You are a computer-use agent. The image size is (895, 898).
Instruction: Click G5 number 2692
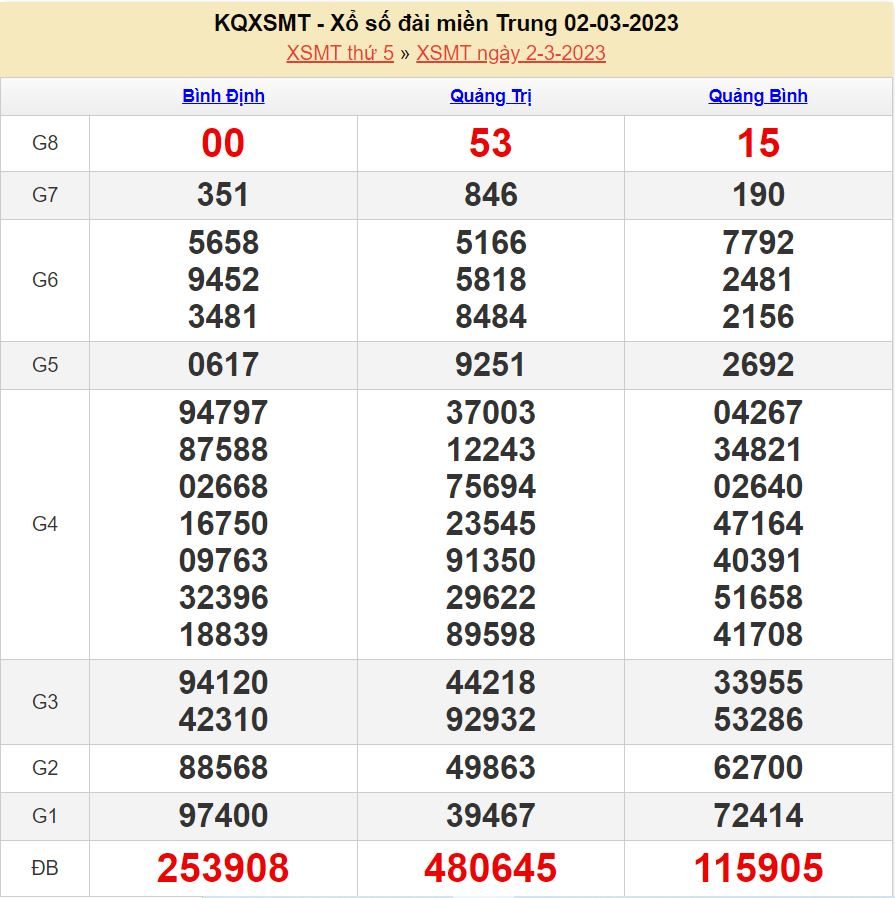758,365
